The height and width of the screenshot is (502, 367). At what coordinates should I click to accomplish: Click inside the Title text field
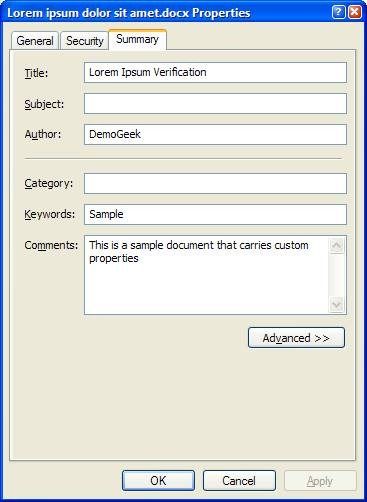click(x=215, y=72)
